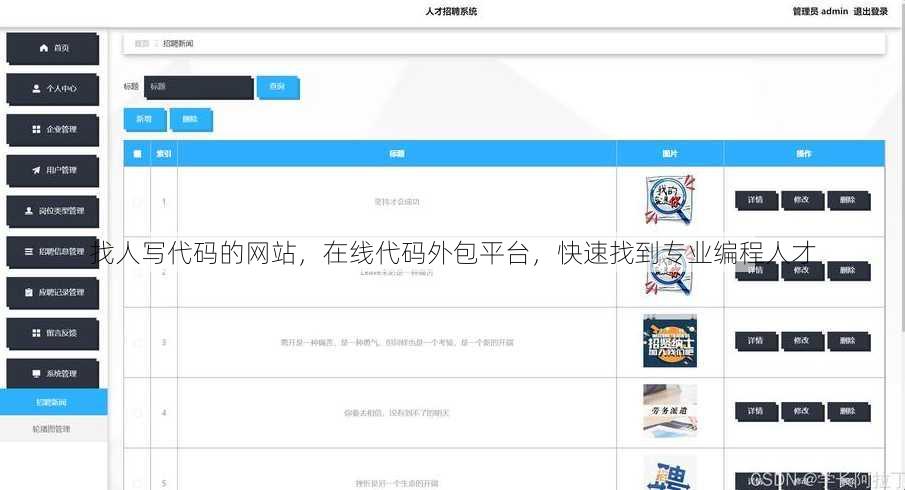Tick the checkbox for row 3
905x490 pixels.
pos(137,343)
